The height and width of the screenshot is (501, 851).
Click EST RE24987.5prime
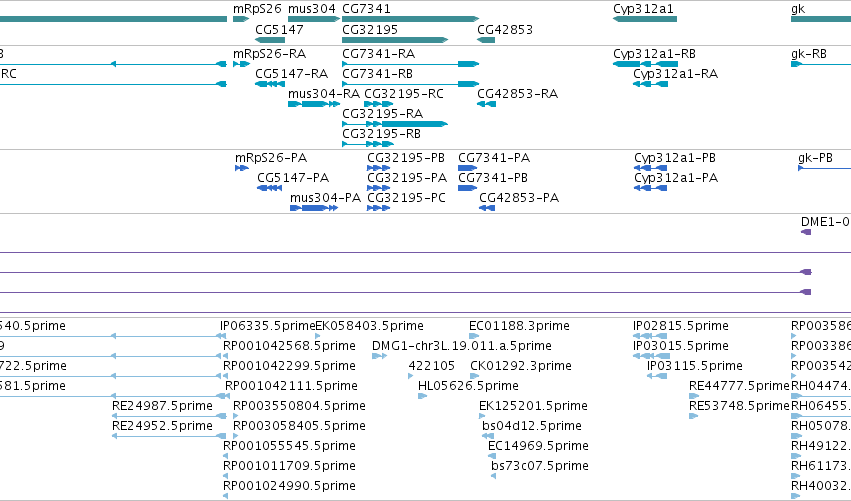pos(162,406)
